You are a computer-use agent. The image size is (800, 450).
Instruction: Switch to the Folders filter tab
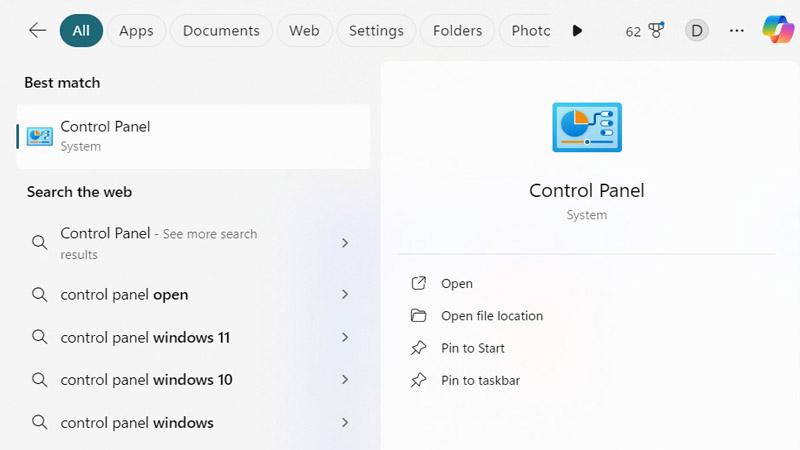457,31
